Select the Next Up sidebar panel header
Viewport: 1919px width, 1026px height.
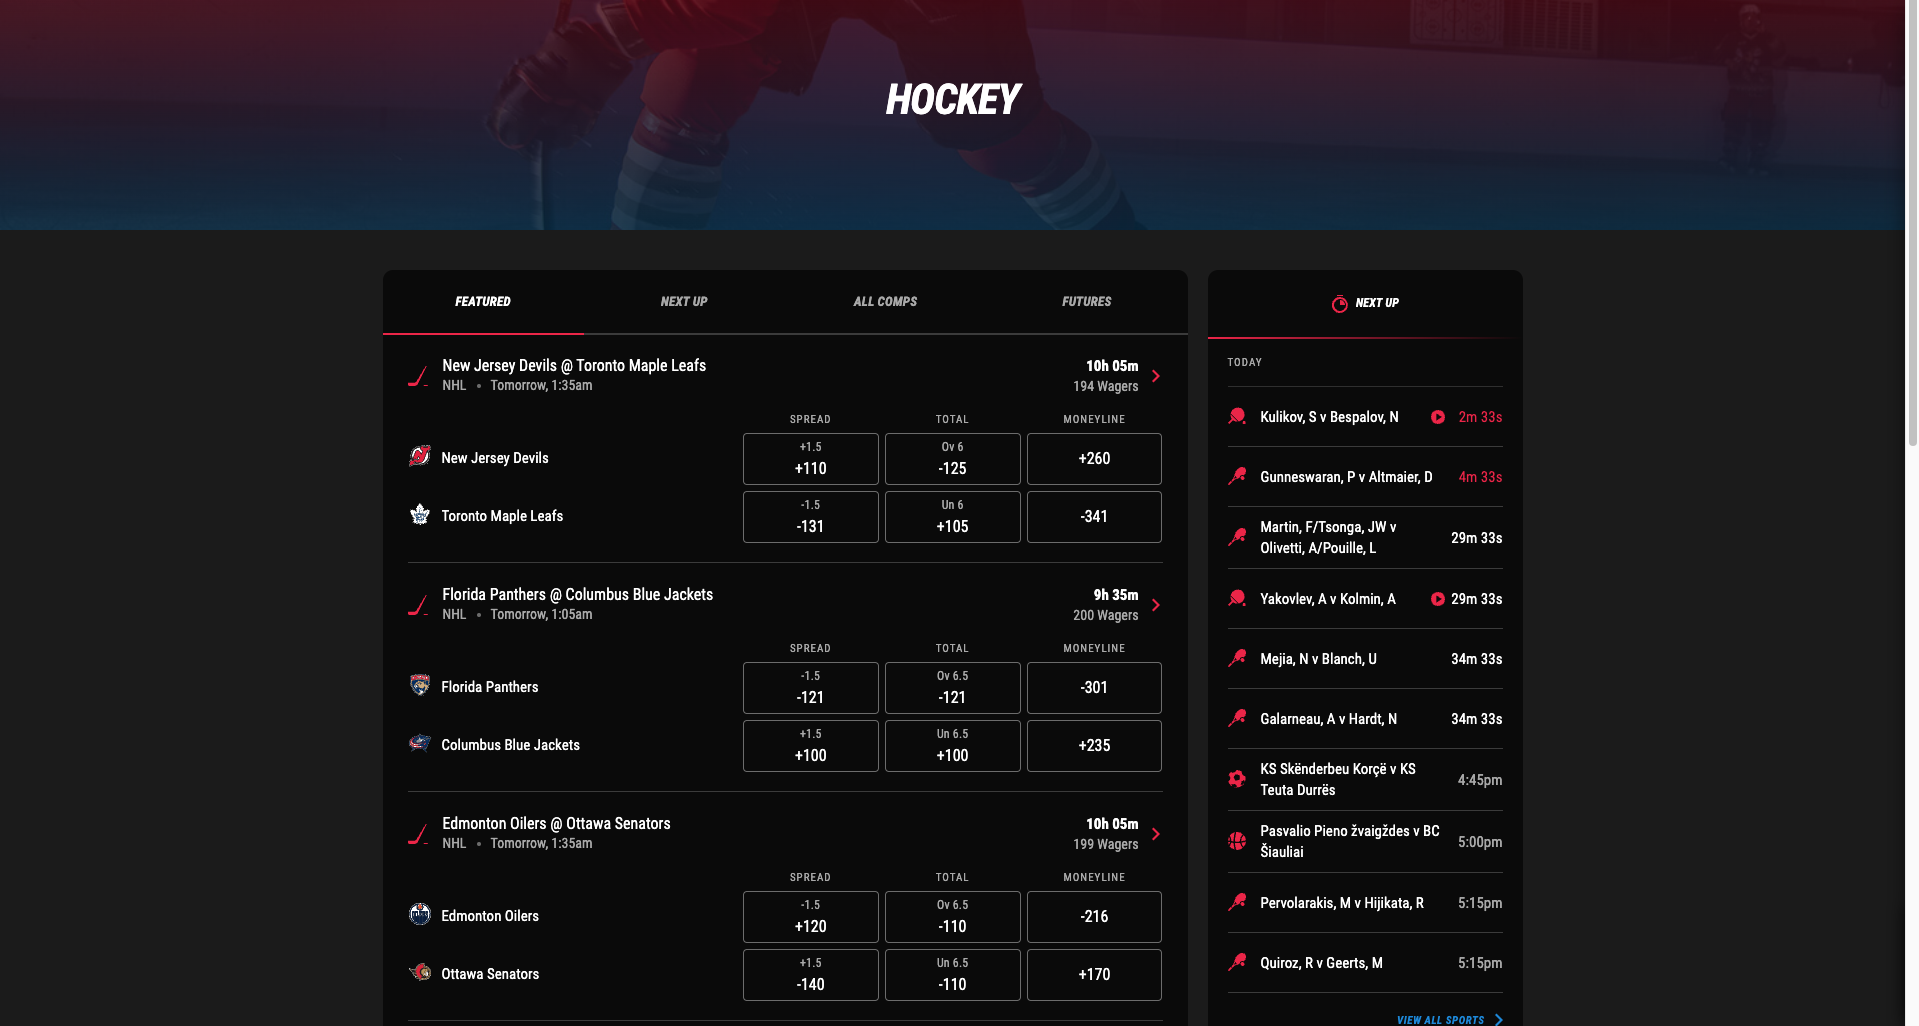pyautogui.click(x=1365, y=303)
